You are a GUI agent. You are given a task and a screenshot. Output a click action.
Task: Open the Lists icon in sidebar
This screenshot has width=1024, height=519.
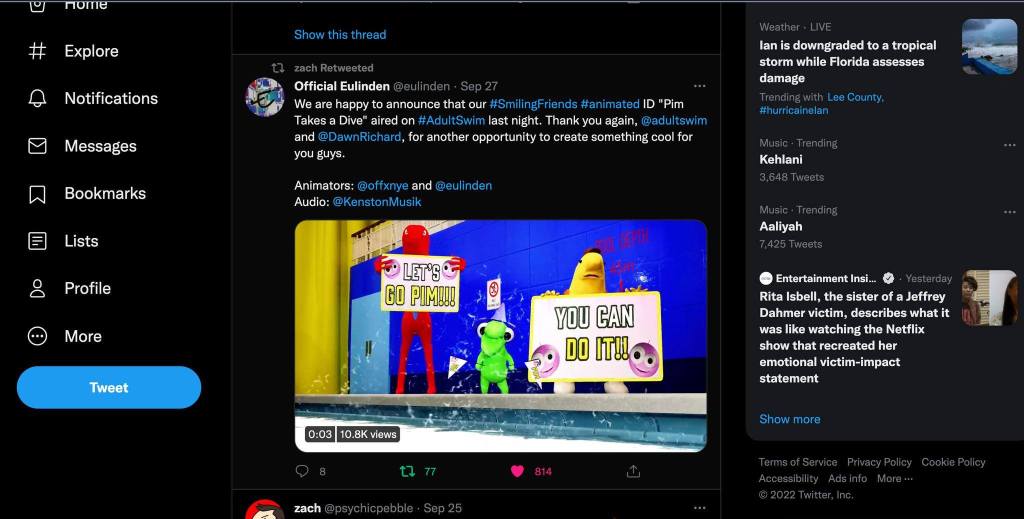tap(37, 241)
